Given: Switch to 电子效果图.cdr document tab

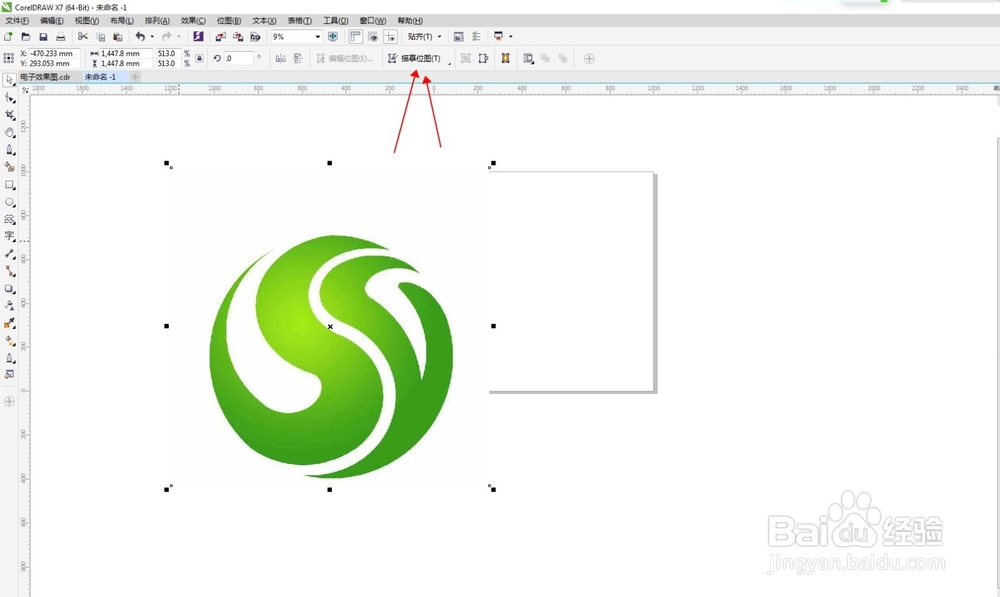Looking at the screenshot, I should click(x=45, y=77).
